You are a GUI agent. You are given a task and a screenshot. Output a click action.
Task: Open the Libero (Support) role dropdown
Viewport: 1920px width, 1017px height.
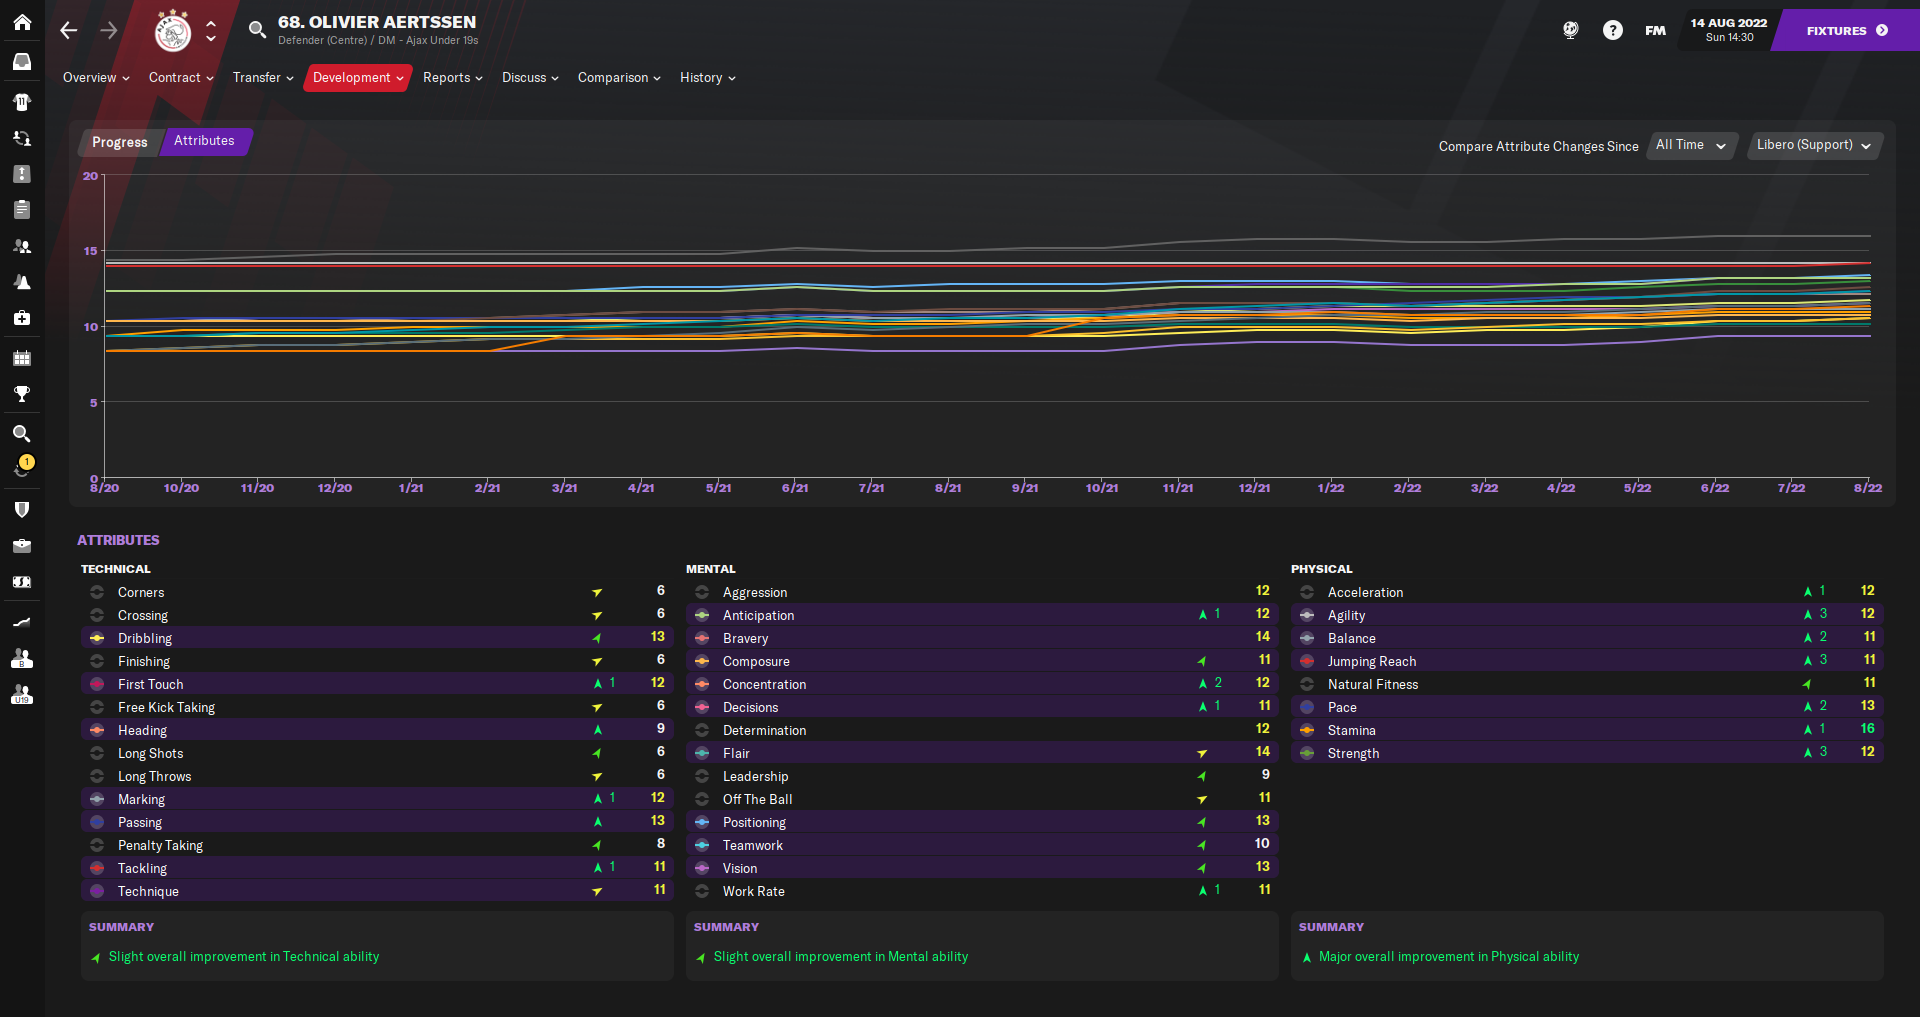pyautogui.click(x=1814, y=145)
